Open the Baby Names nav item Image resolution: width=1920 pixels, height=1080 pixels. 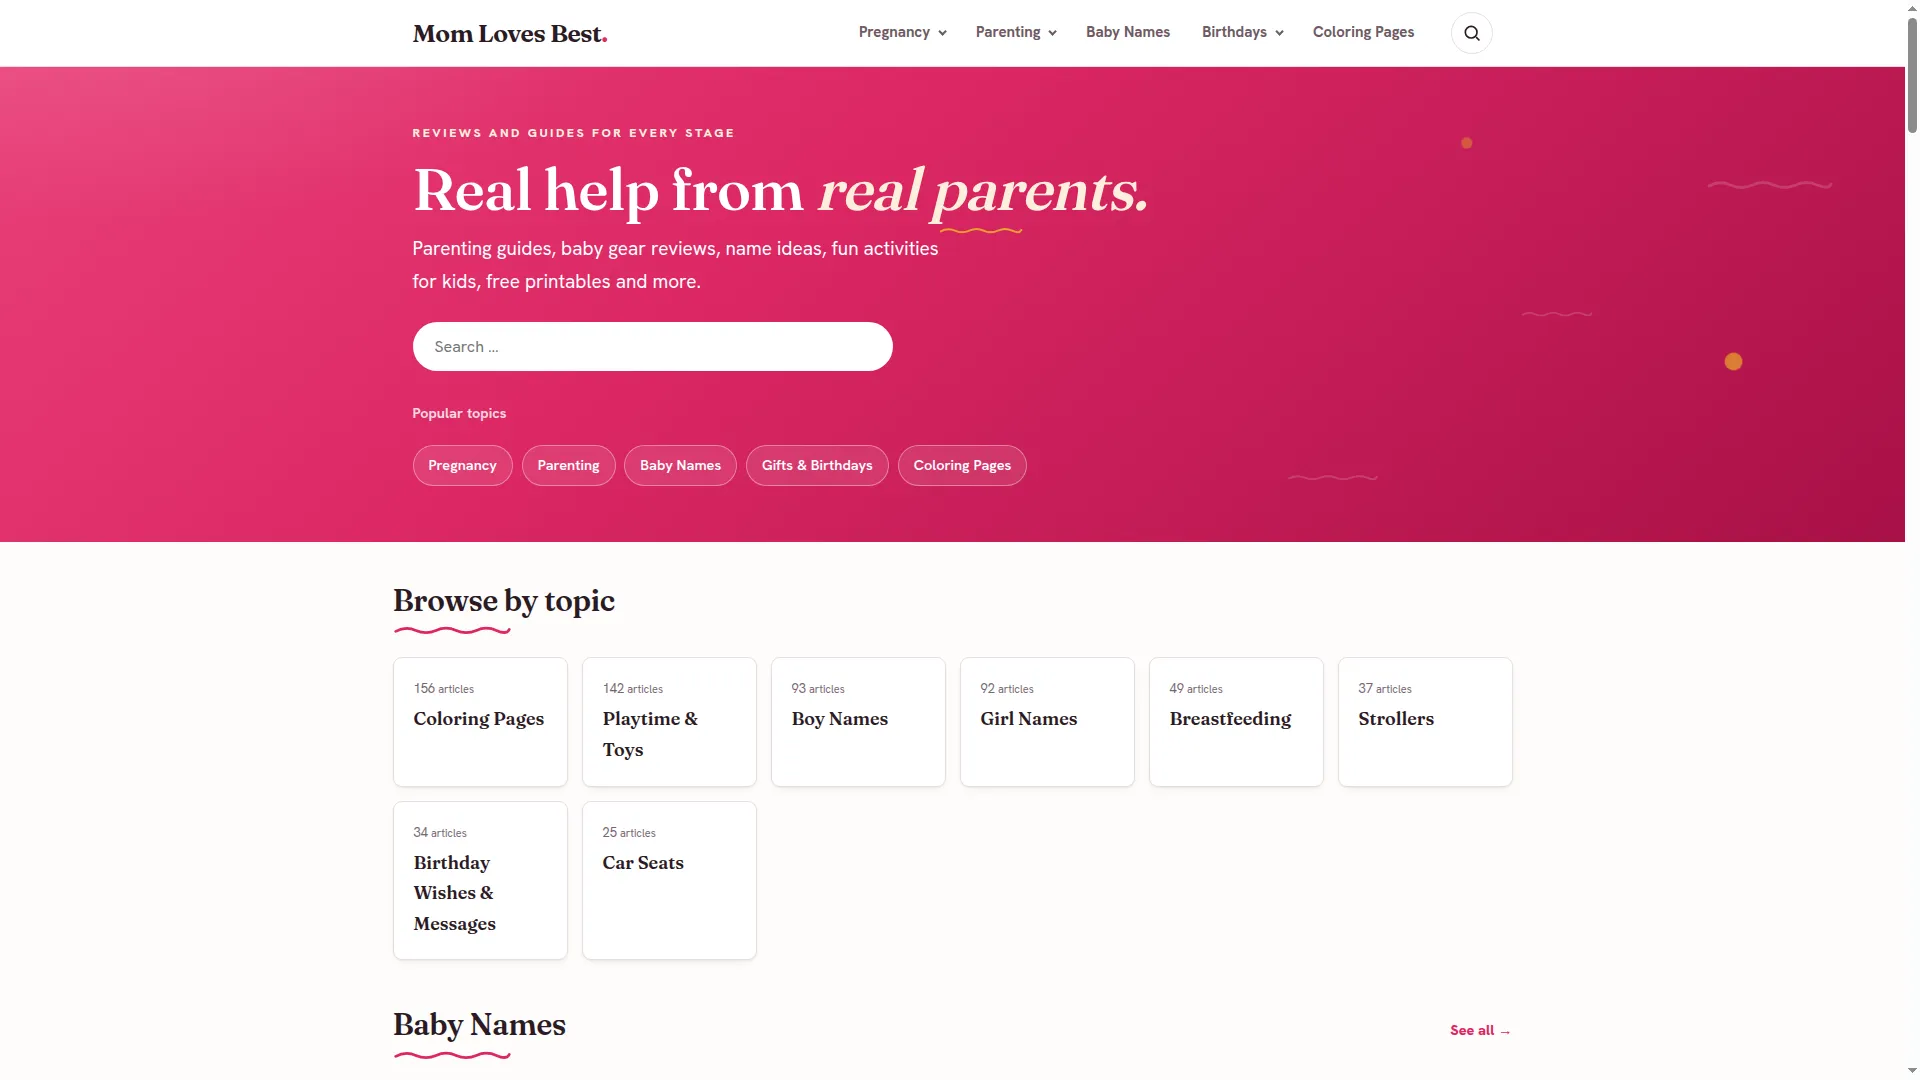(1128, 32)
